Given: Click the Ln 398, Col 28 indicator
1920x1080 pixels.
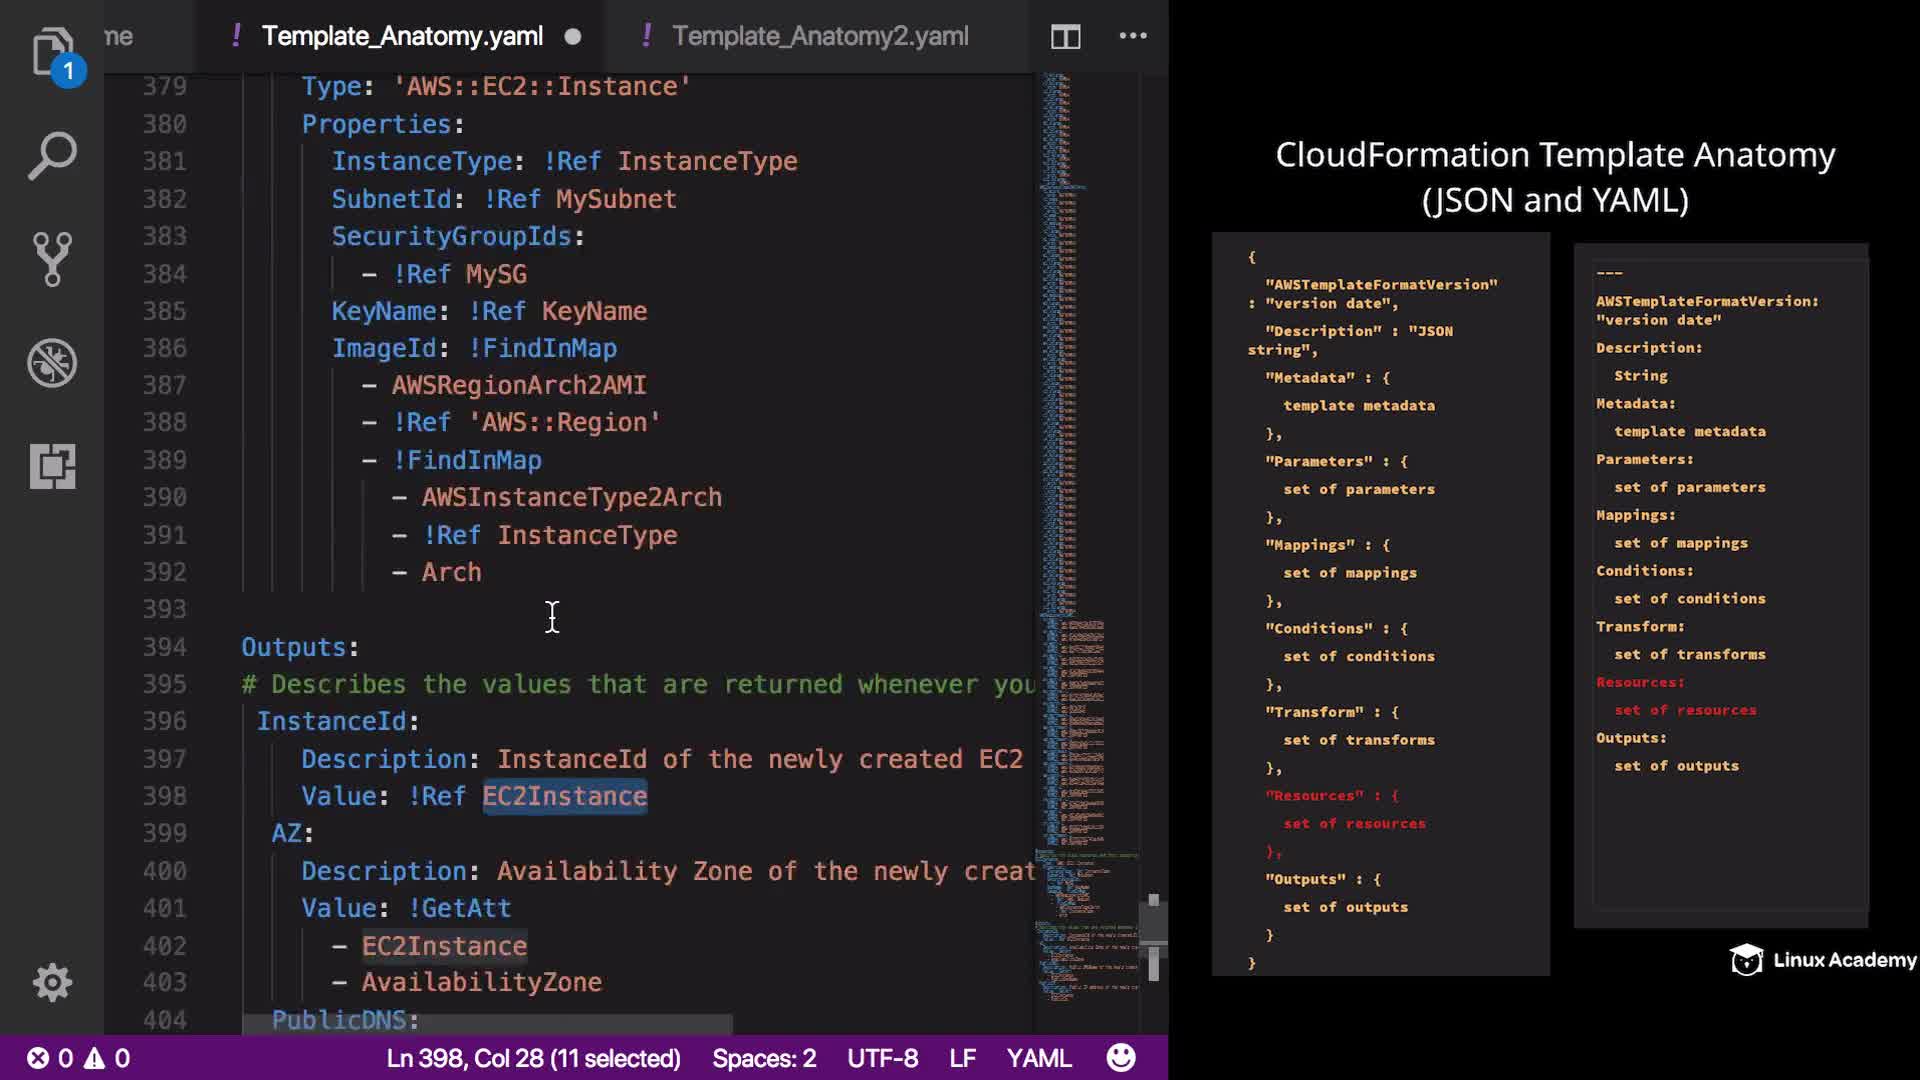Looking at the screenshot, I should click(533, 1058).
